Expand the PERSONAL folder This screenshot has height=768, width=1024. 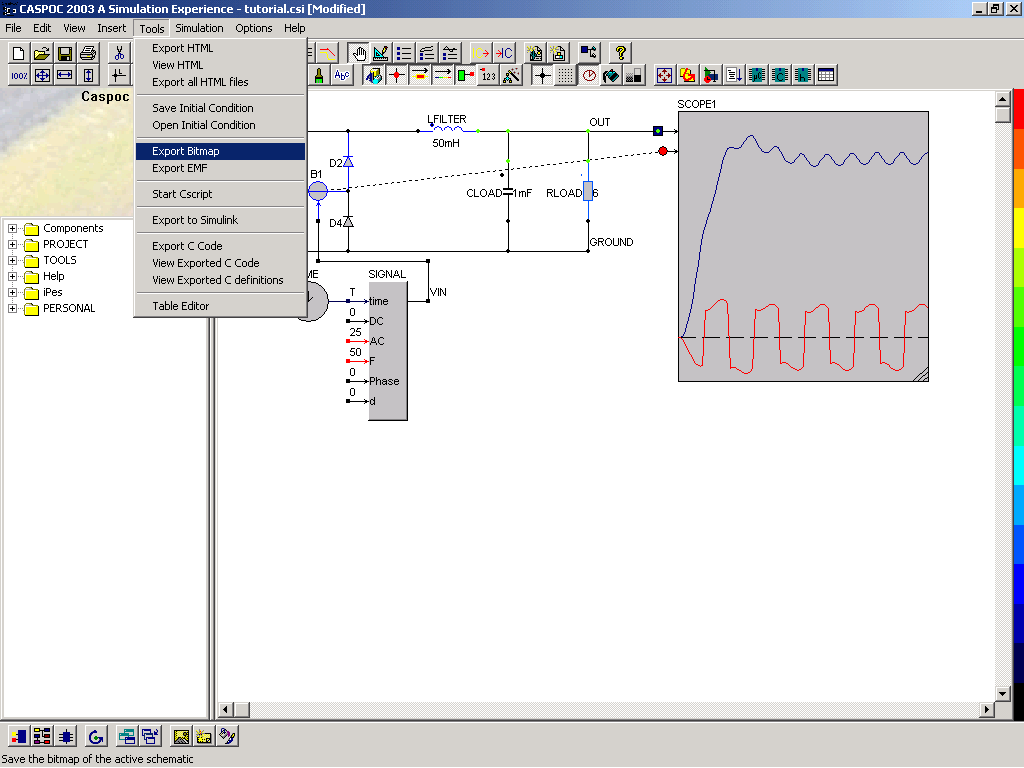[x=12, y=308]
